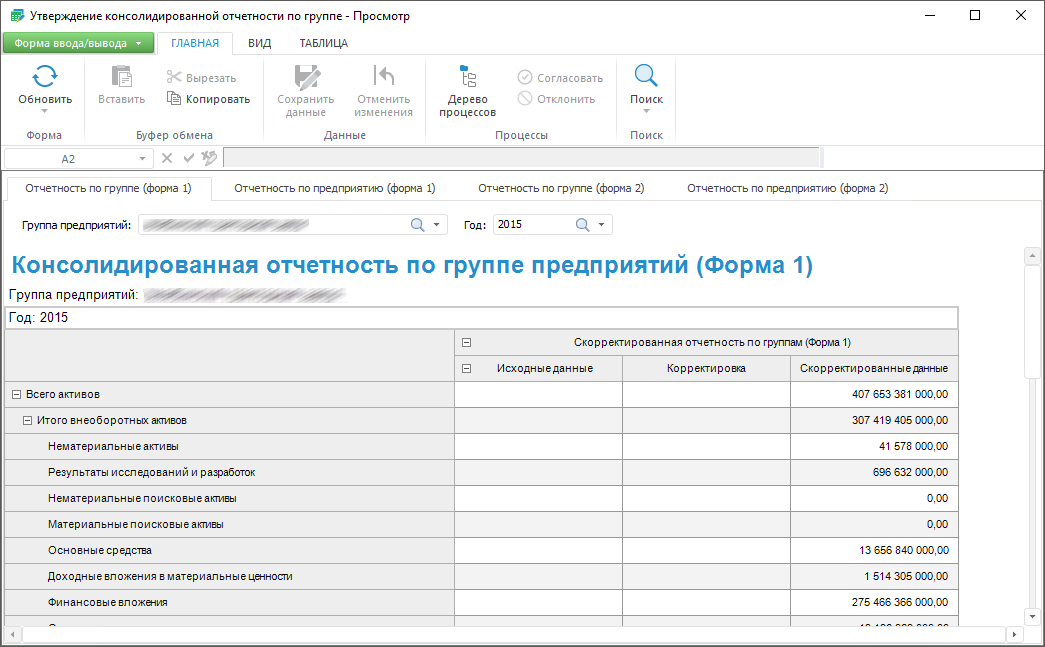Image resolution: width=1045 pixels, height=647 pixels.
Task: Click Сохранить данные icon
Action: tap(305, 77)
